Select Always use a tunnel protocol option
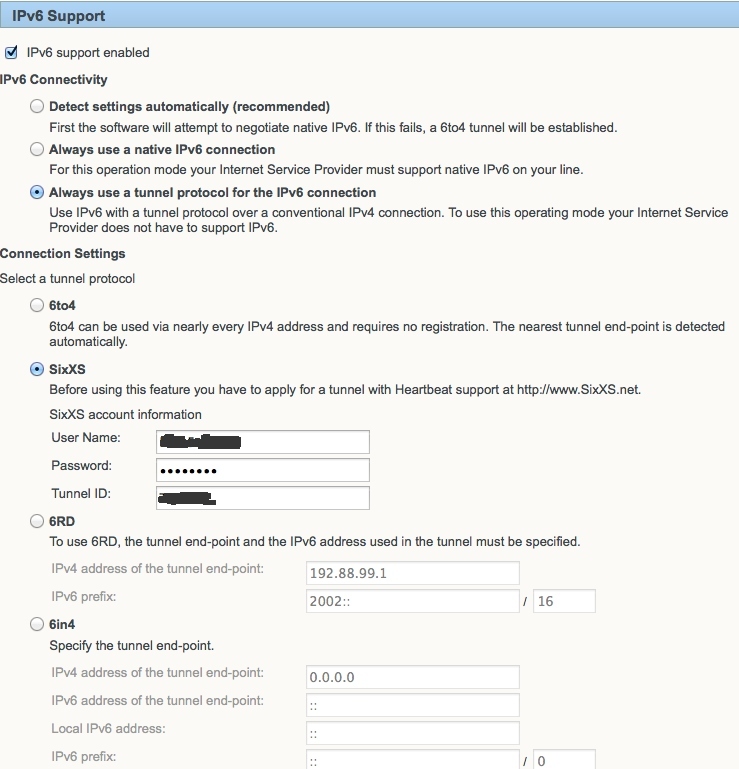Screen dimensions: 739x769 point(37,192)
